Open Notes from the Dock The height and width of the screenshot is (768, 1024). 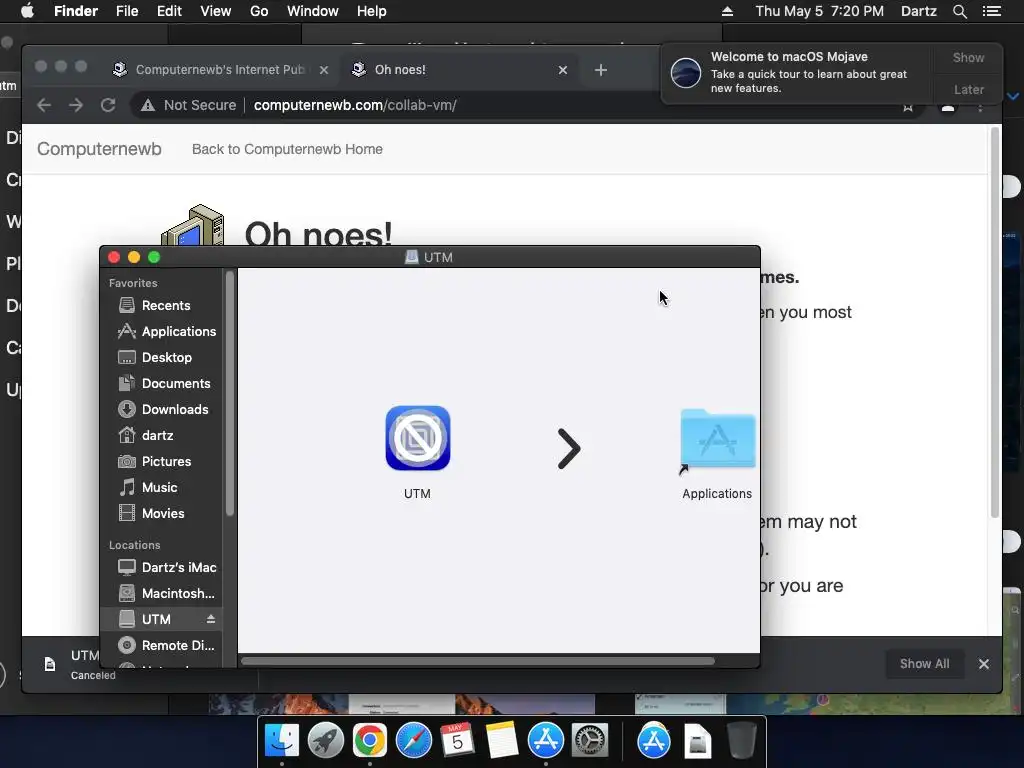click(502, 741)
